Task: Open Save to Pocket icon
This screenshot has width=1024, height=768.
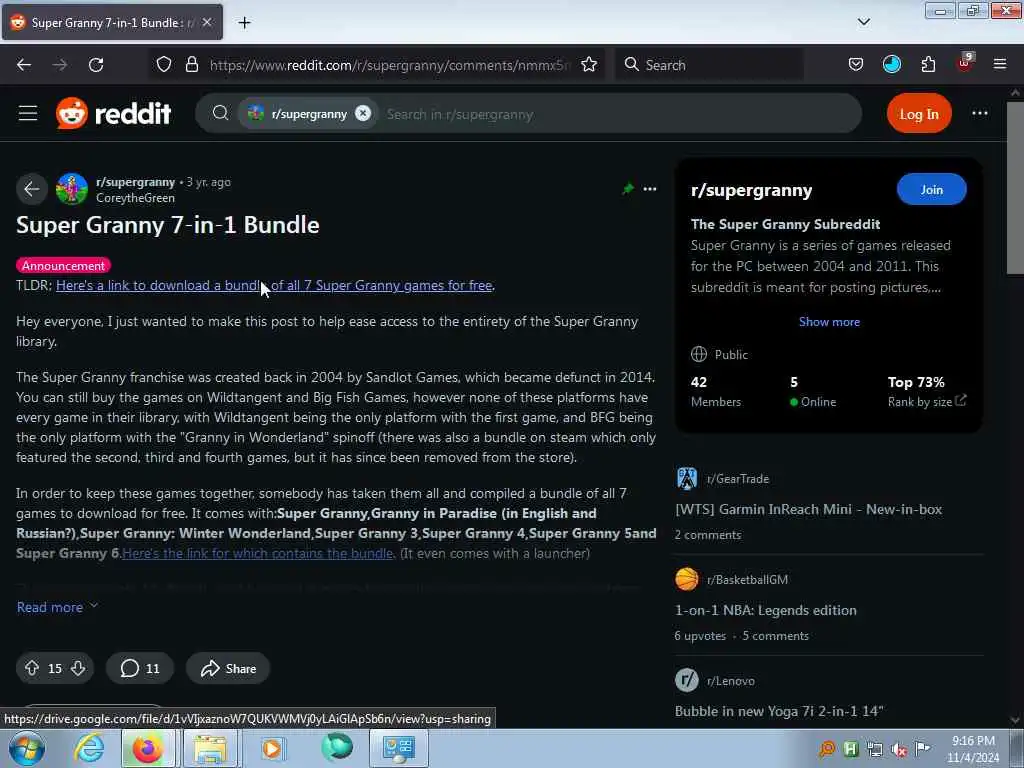Action: [x=856, y=64]
